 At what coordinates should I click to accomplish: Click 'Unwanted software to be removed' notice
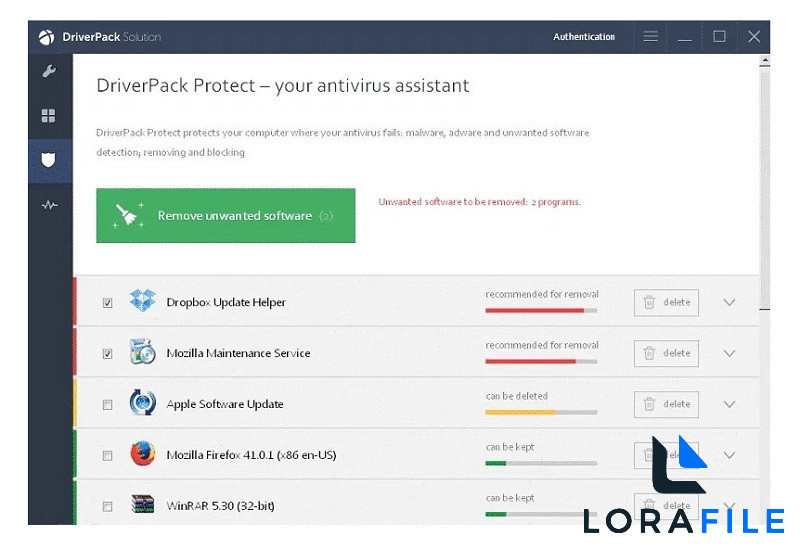click(x=480, y=202)
